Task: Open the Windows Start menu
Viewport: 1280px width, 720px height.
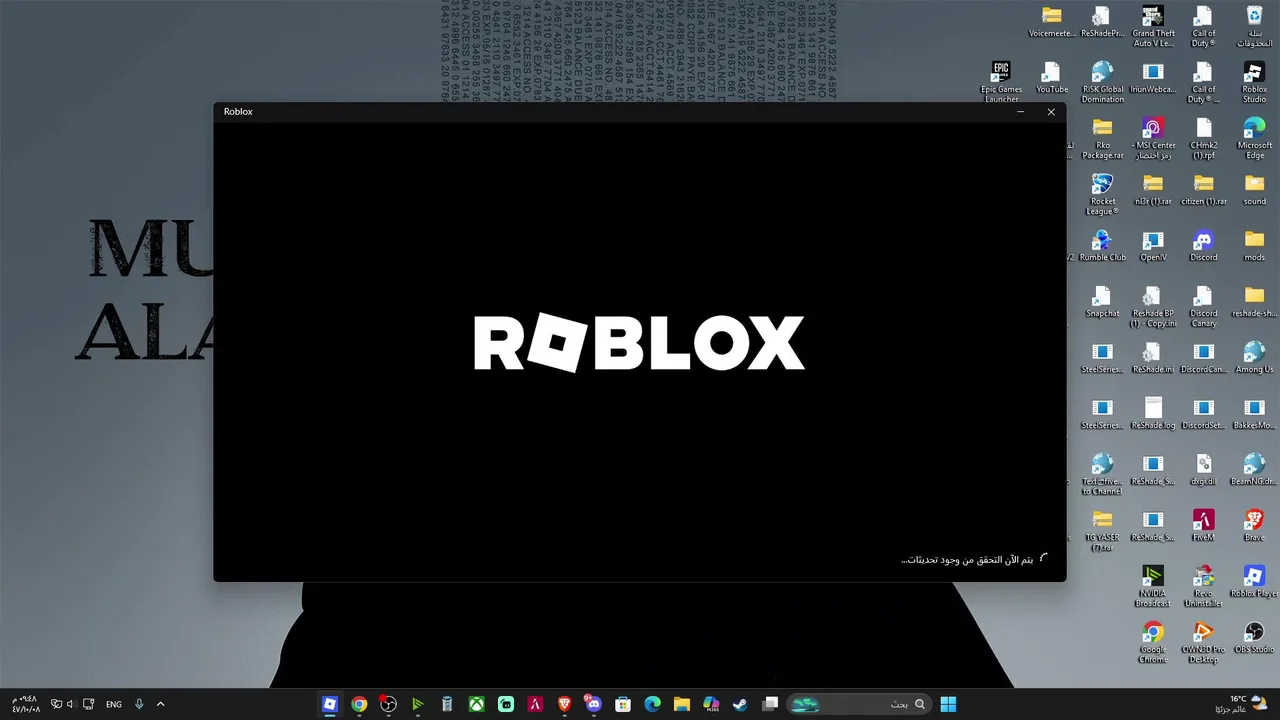Action: pyautogui.click(x=948, y=704)
